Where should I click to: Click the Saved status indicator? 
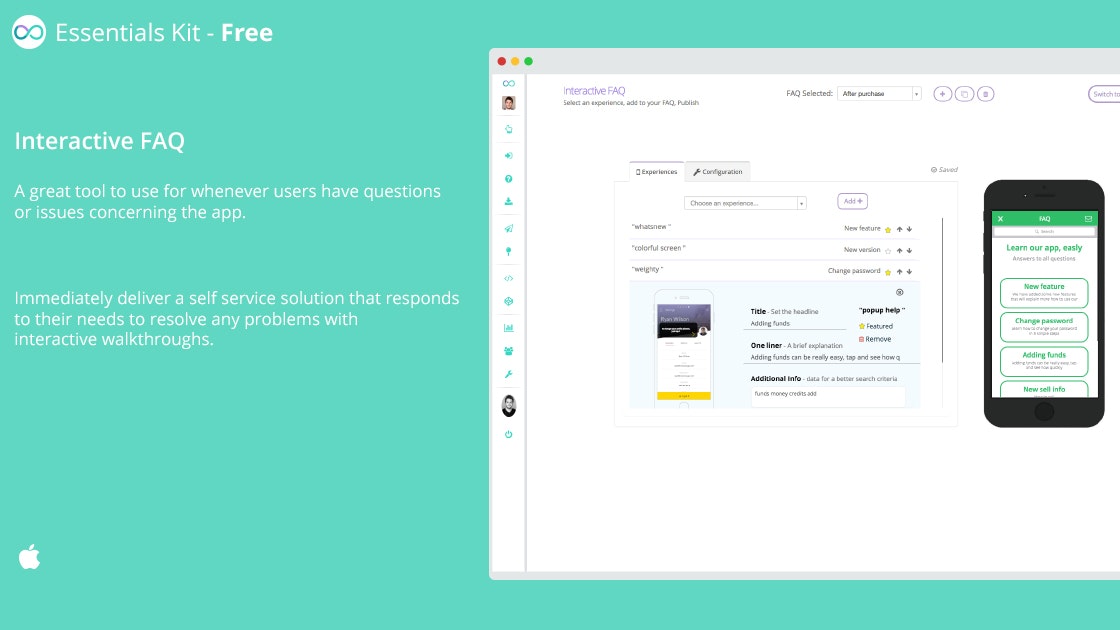click(x=944, y=170)
